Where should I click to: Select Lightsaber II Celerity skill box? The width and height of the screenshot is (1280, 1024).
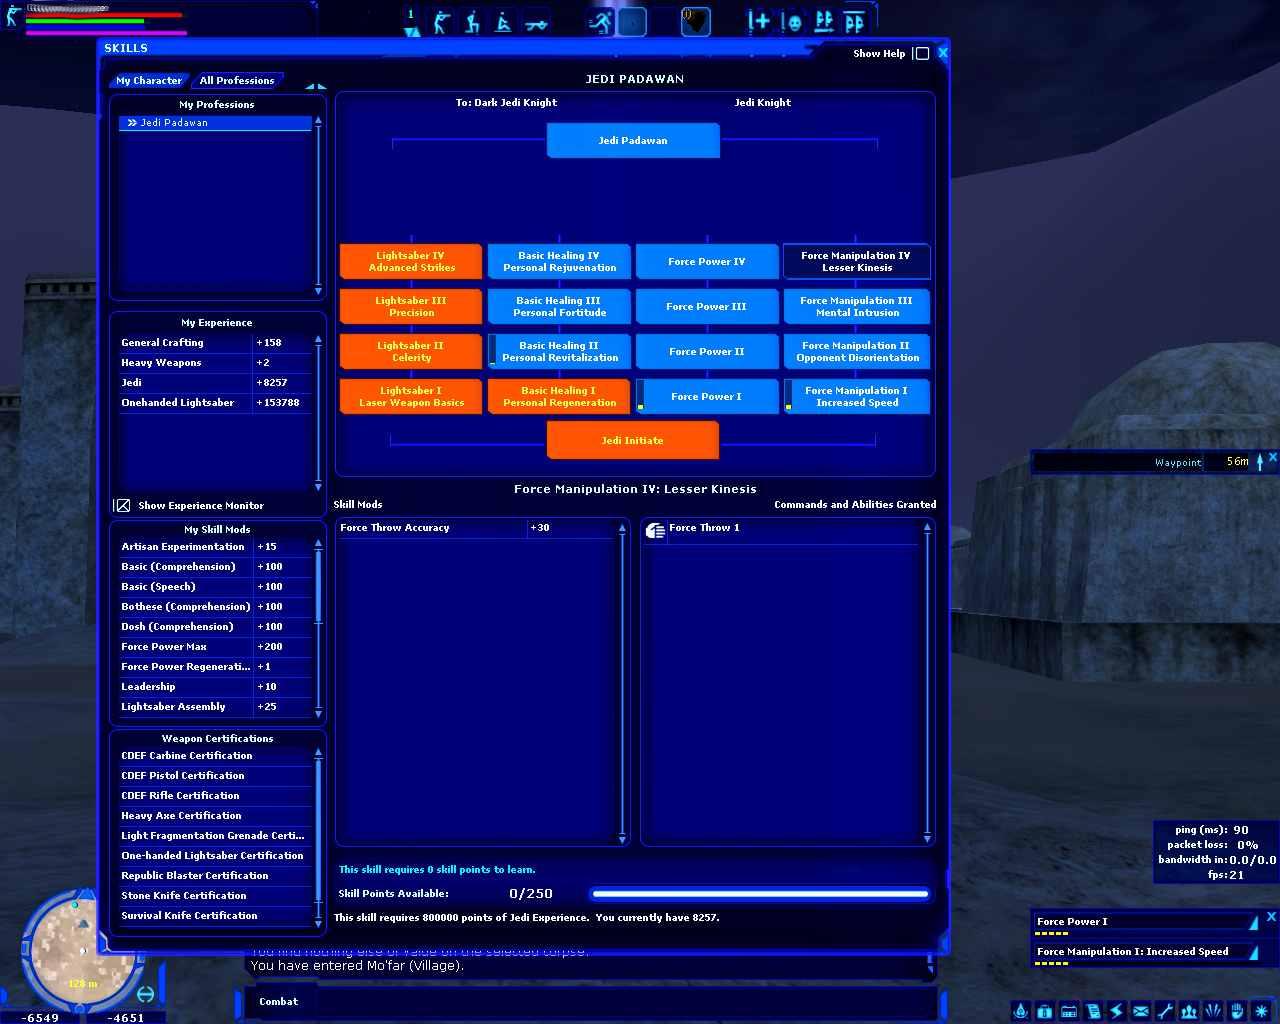[x=411, y=351]
